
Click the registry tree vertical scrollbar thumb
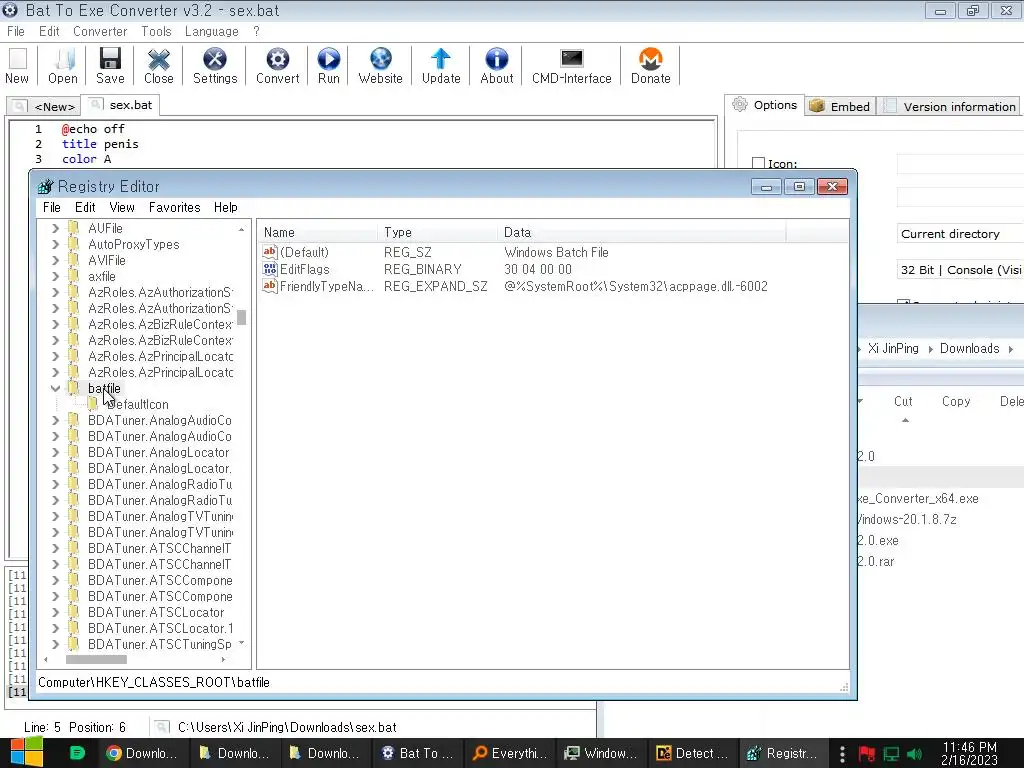242,317
